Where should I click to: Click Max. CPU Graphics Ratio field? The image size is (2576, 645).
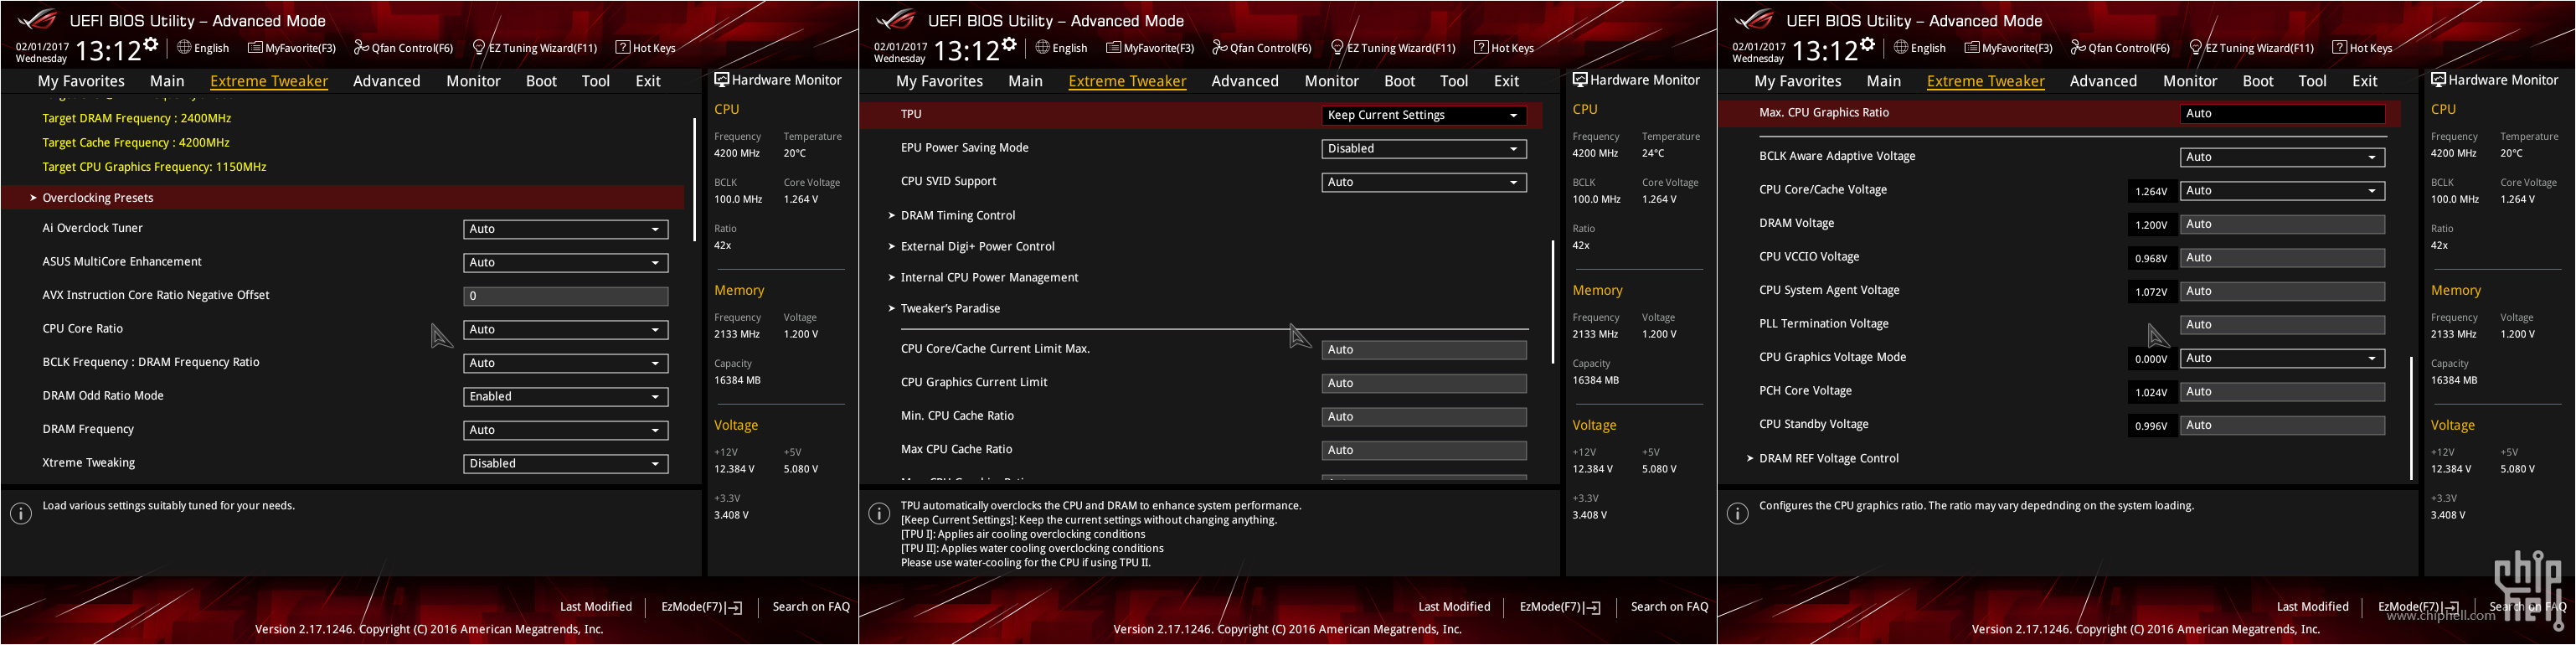[2282, 114]
